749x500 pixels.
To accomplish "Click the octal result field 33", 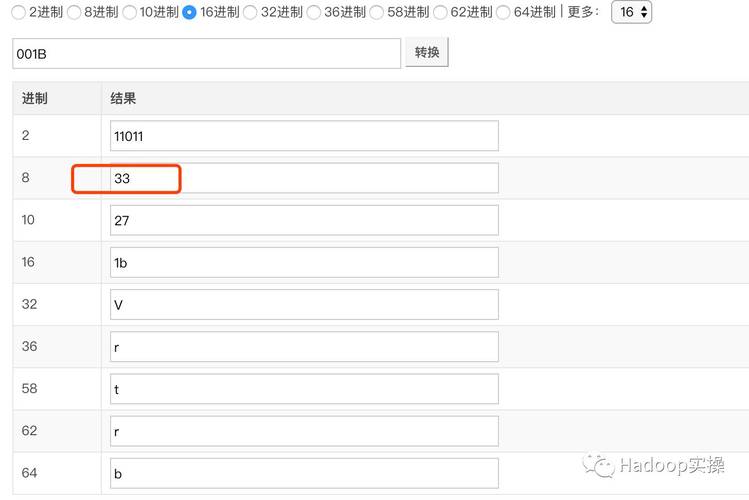I will [x=304, y=178].
